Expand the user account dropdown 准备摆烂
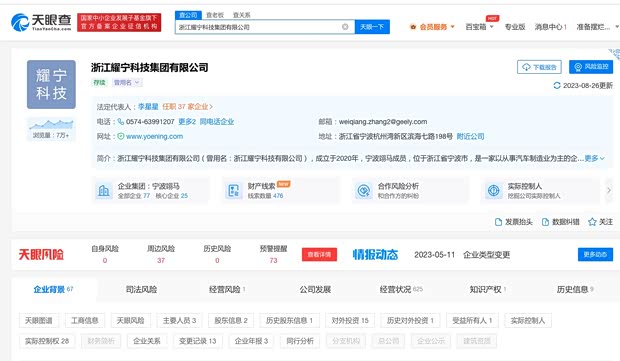Screen dimensions: 620x361 coord(597,27)
